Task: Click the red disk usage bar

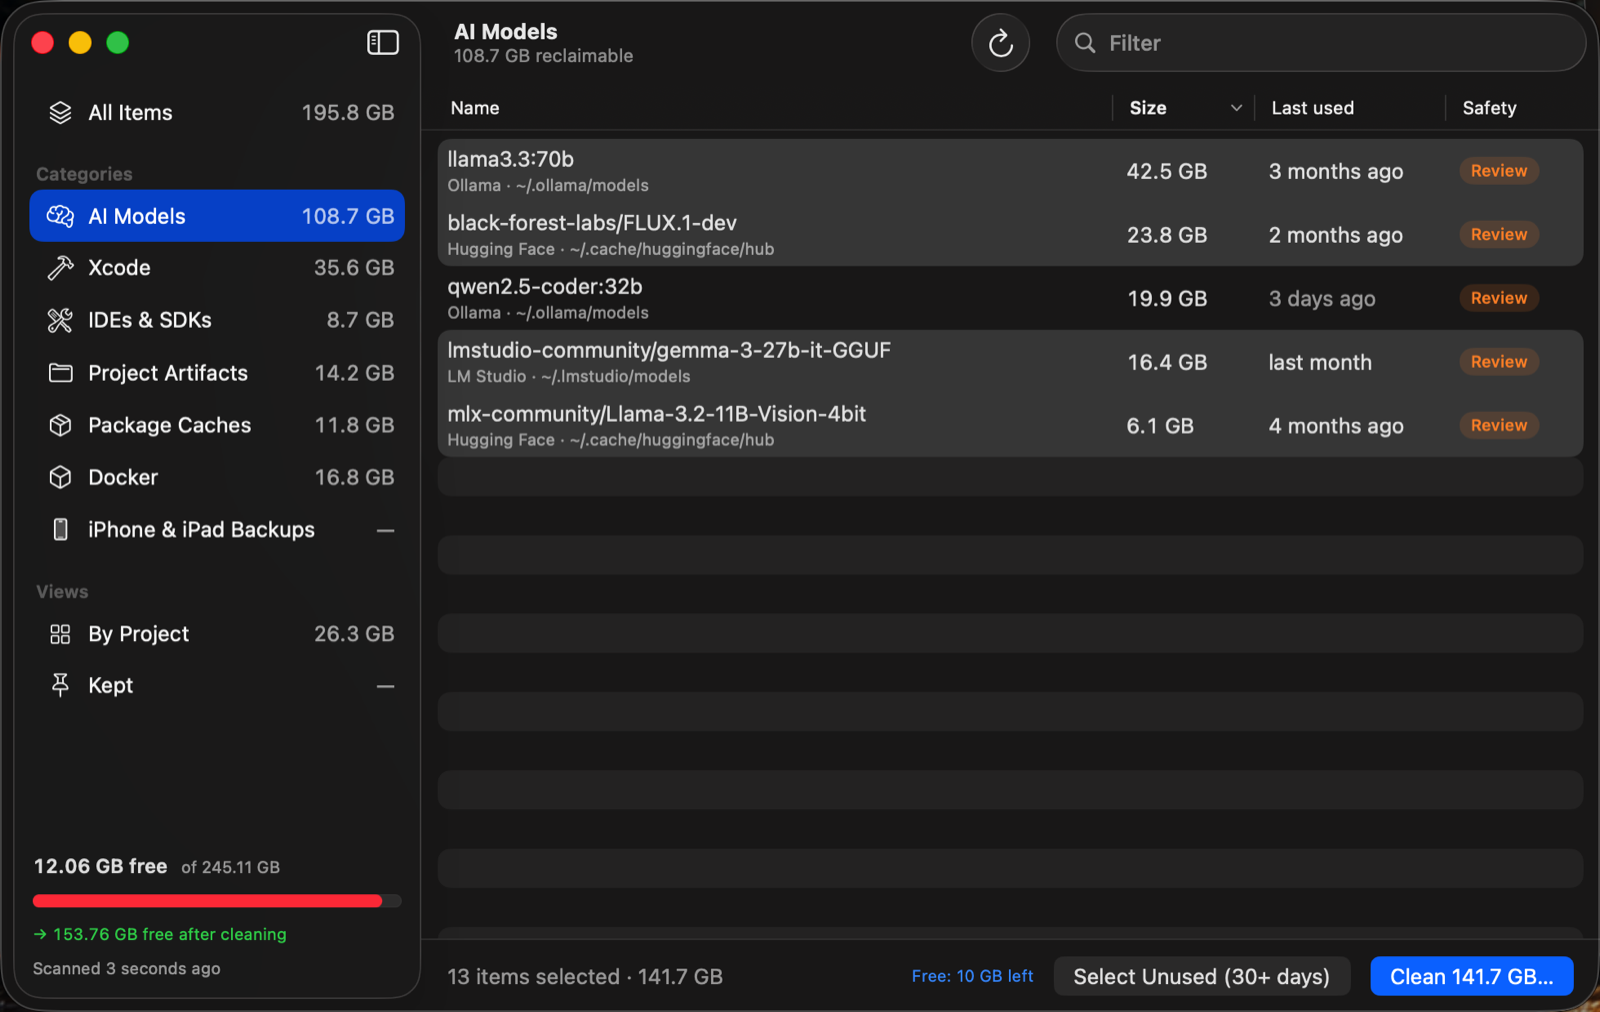Action: (208, 901)
